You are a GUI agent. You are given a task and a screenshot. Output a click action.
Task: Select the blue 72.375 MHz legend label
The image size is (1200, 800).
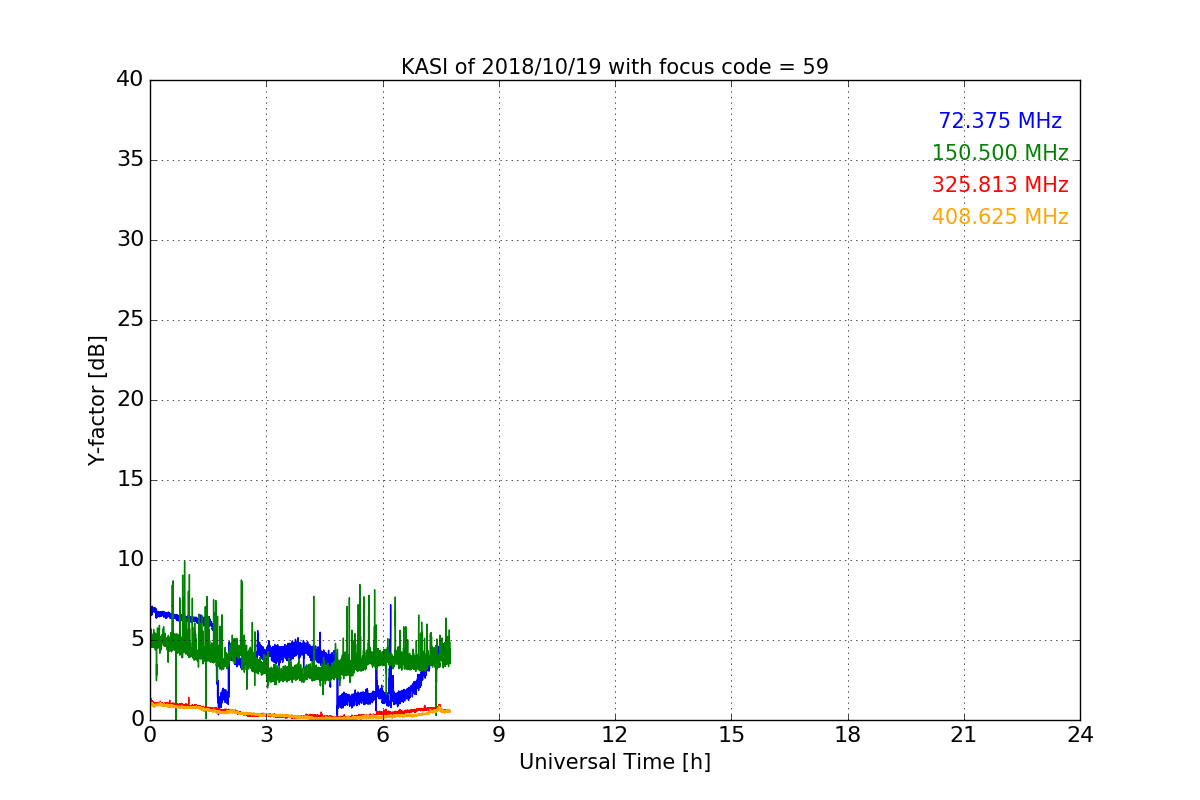point(1000,121)
